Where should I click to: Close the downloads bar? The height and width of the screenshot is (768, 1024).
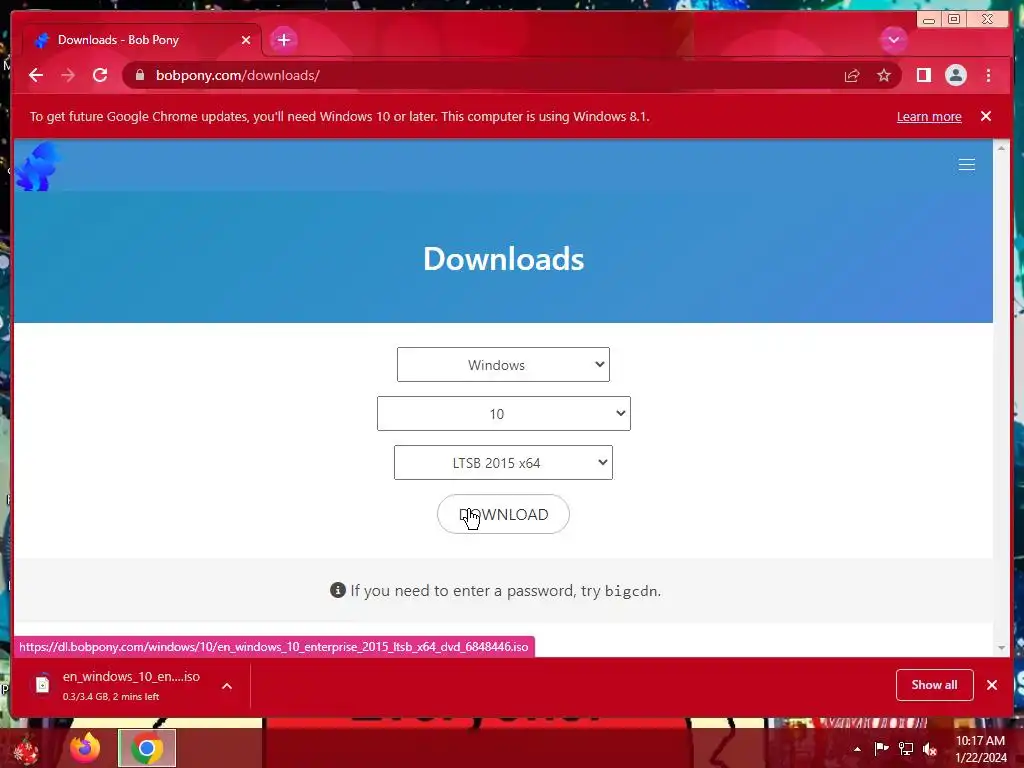pos(992,684)
